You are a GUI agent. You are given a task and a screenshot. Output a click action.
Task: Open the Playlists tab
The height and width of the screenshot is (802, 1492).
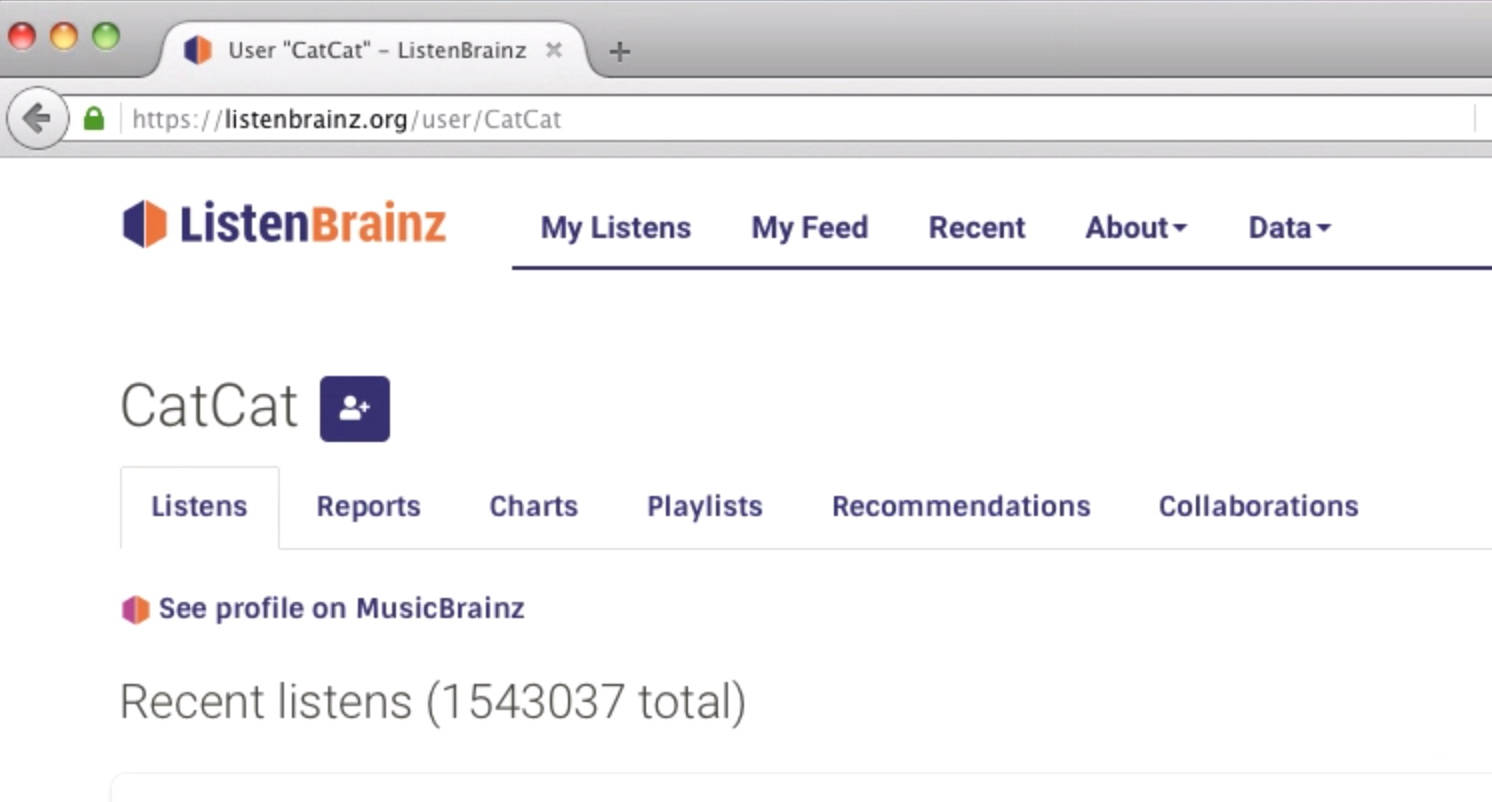click(x=705, y=507)
